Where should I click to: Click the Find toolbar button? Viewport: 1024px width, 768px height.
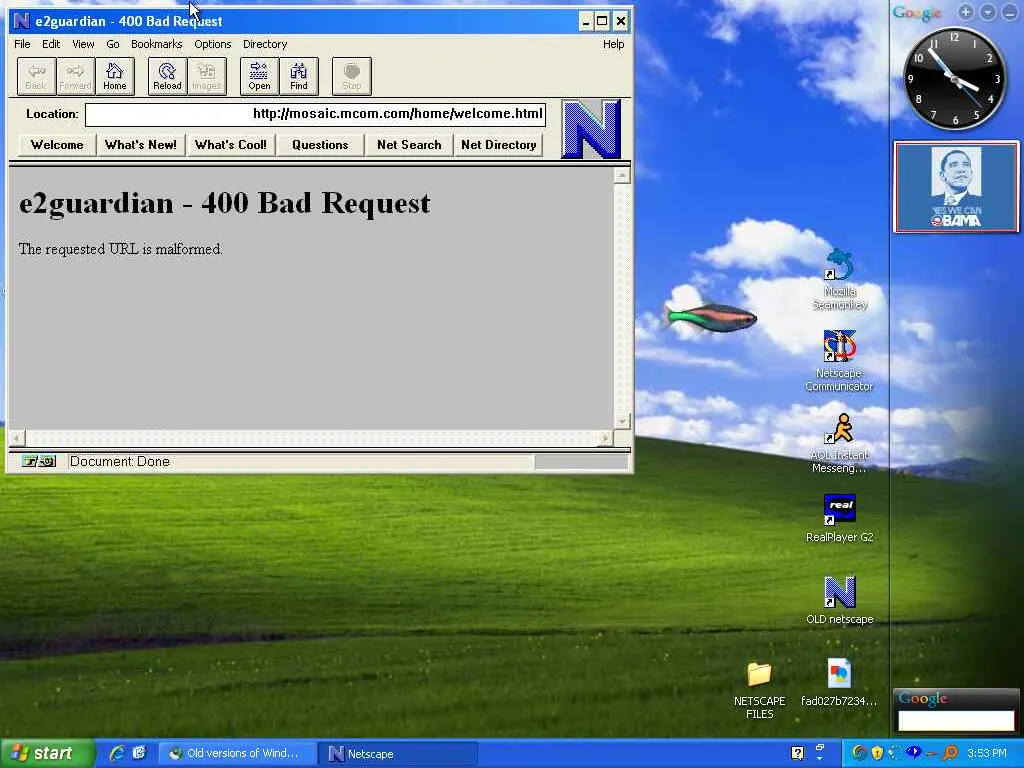click(x=298, y=76)
